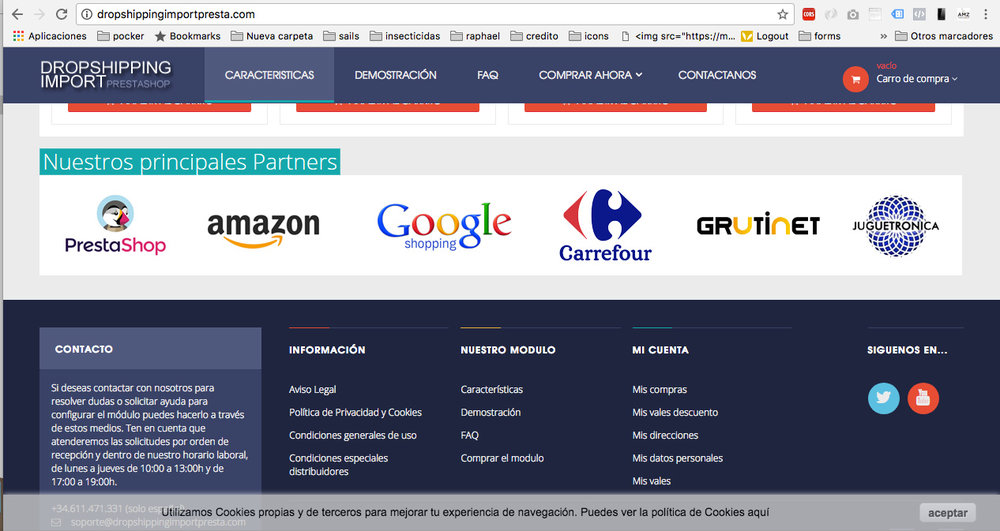Image resolution: width=1000 pixels, height=531 pixels.
Task: Open the pocker bookmark folder
Action: click(x=121, y=36)
